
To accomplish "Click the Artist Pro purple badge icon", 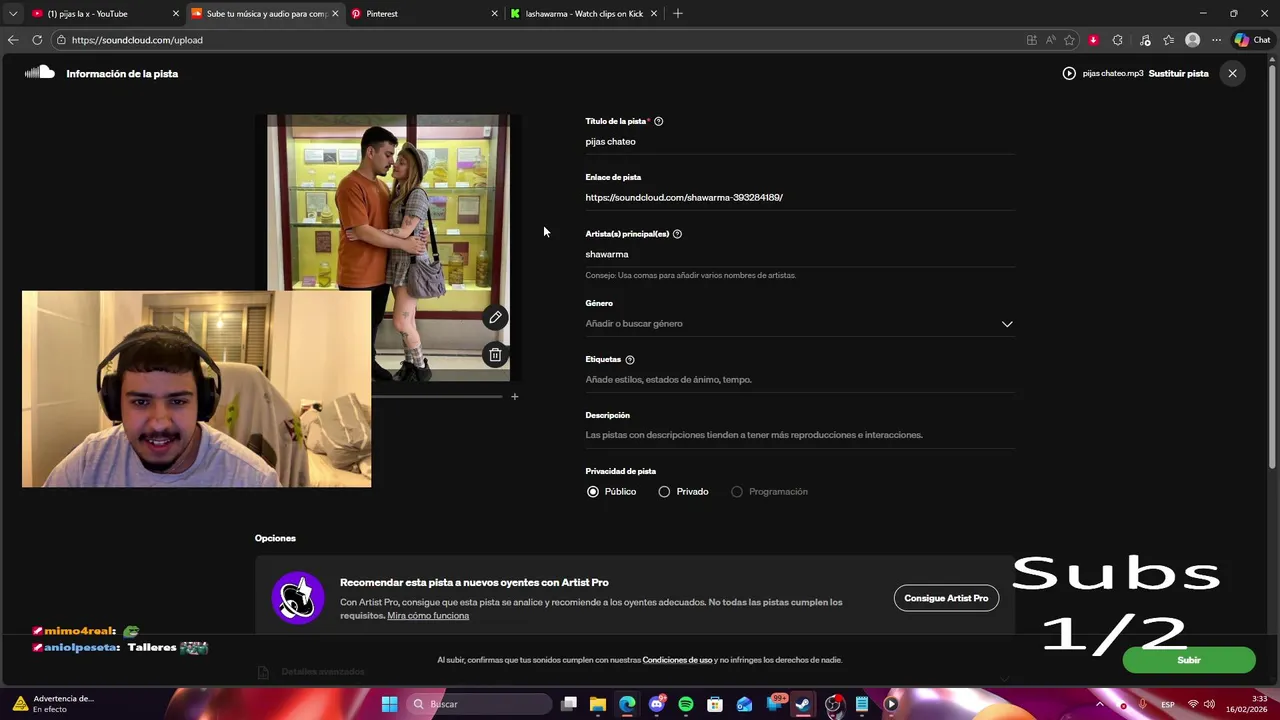I will point(298,598).
